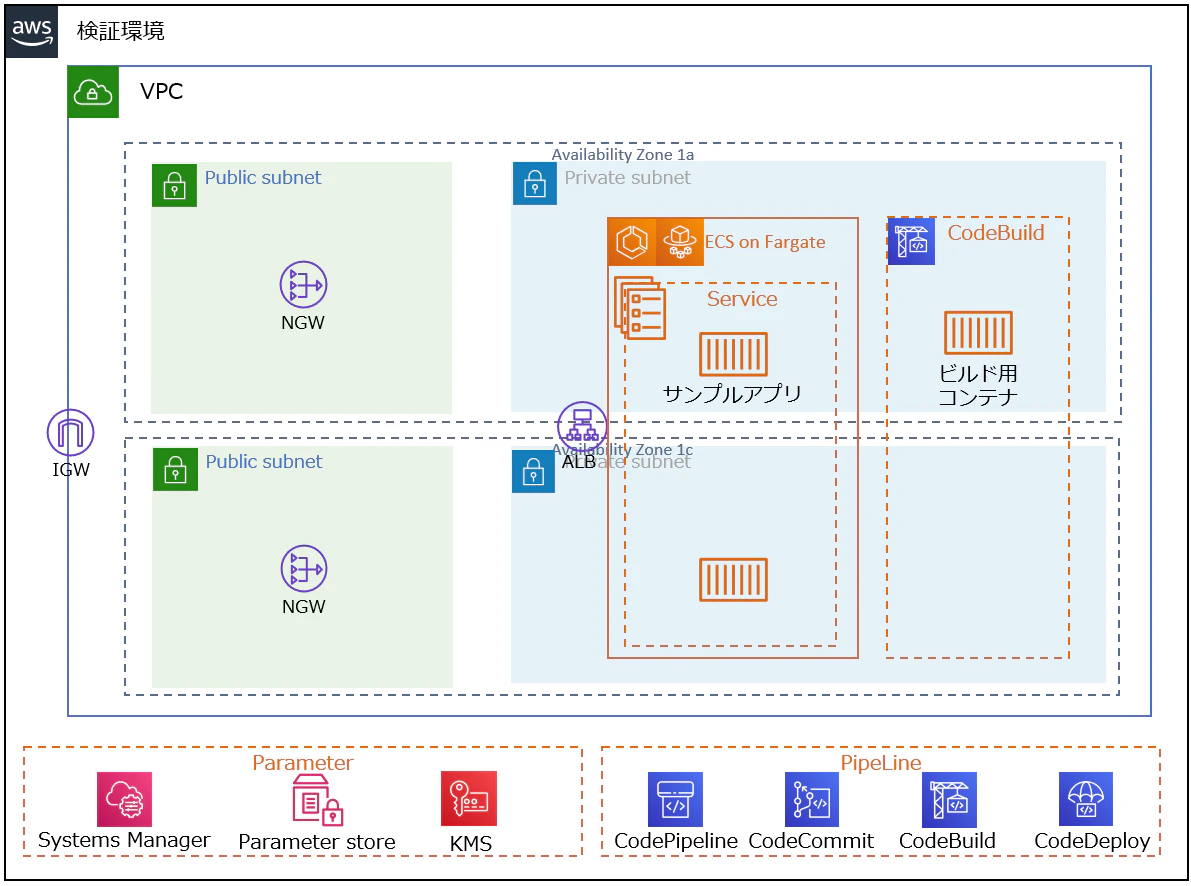The image size is (1191, 886).
Task: Select the NGW icon in zone 1c
Action: 304,568
